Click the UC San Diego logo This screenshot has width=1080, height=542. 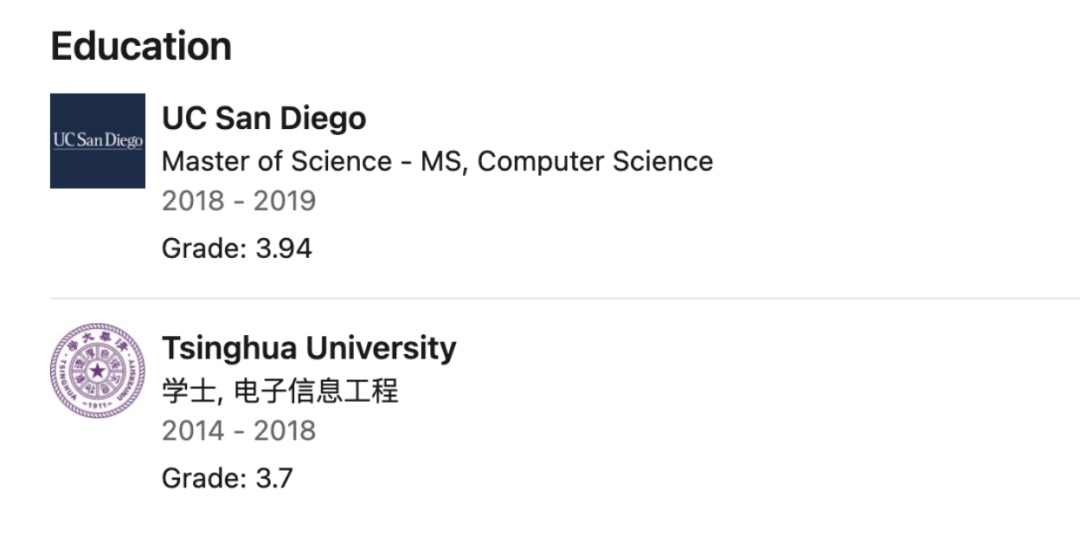(98, 141)
